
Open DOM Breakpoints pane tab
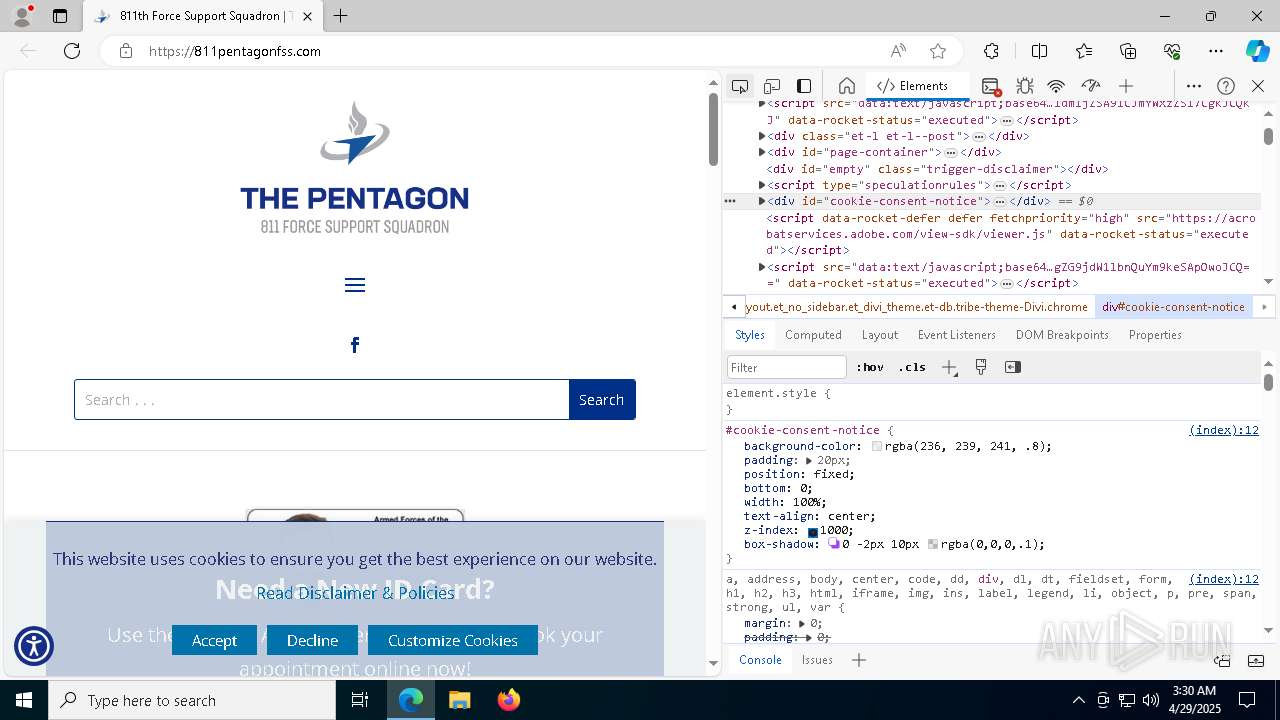(1062, 335)
